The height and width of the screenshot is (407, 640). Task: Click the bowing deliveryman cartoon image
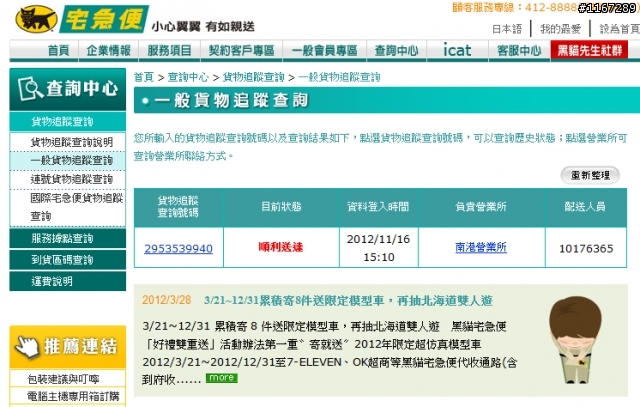pos(575,340)
